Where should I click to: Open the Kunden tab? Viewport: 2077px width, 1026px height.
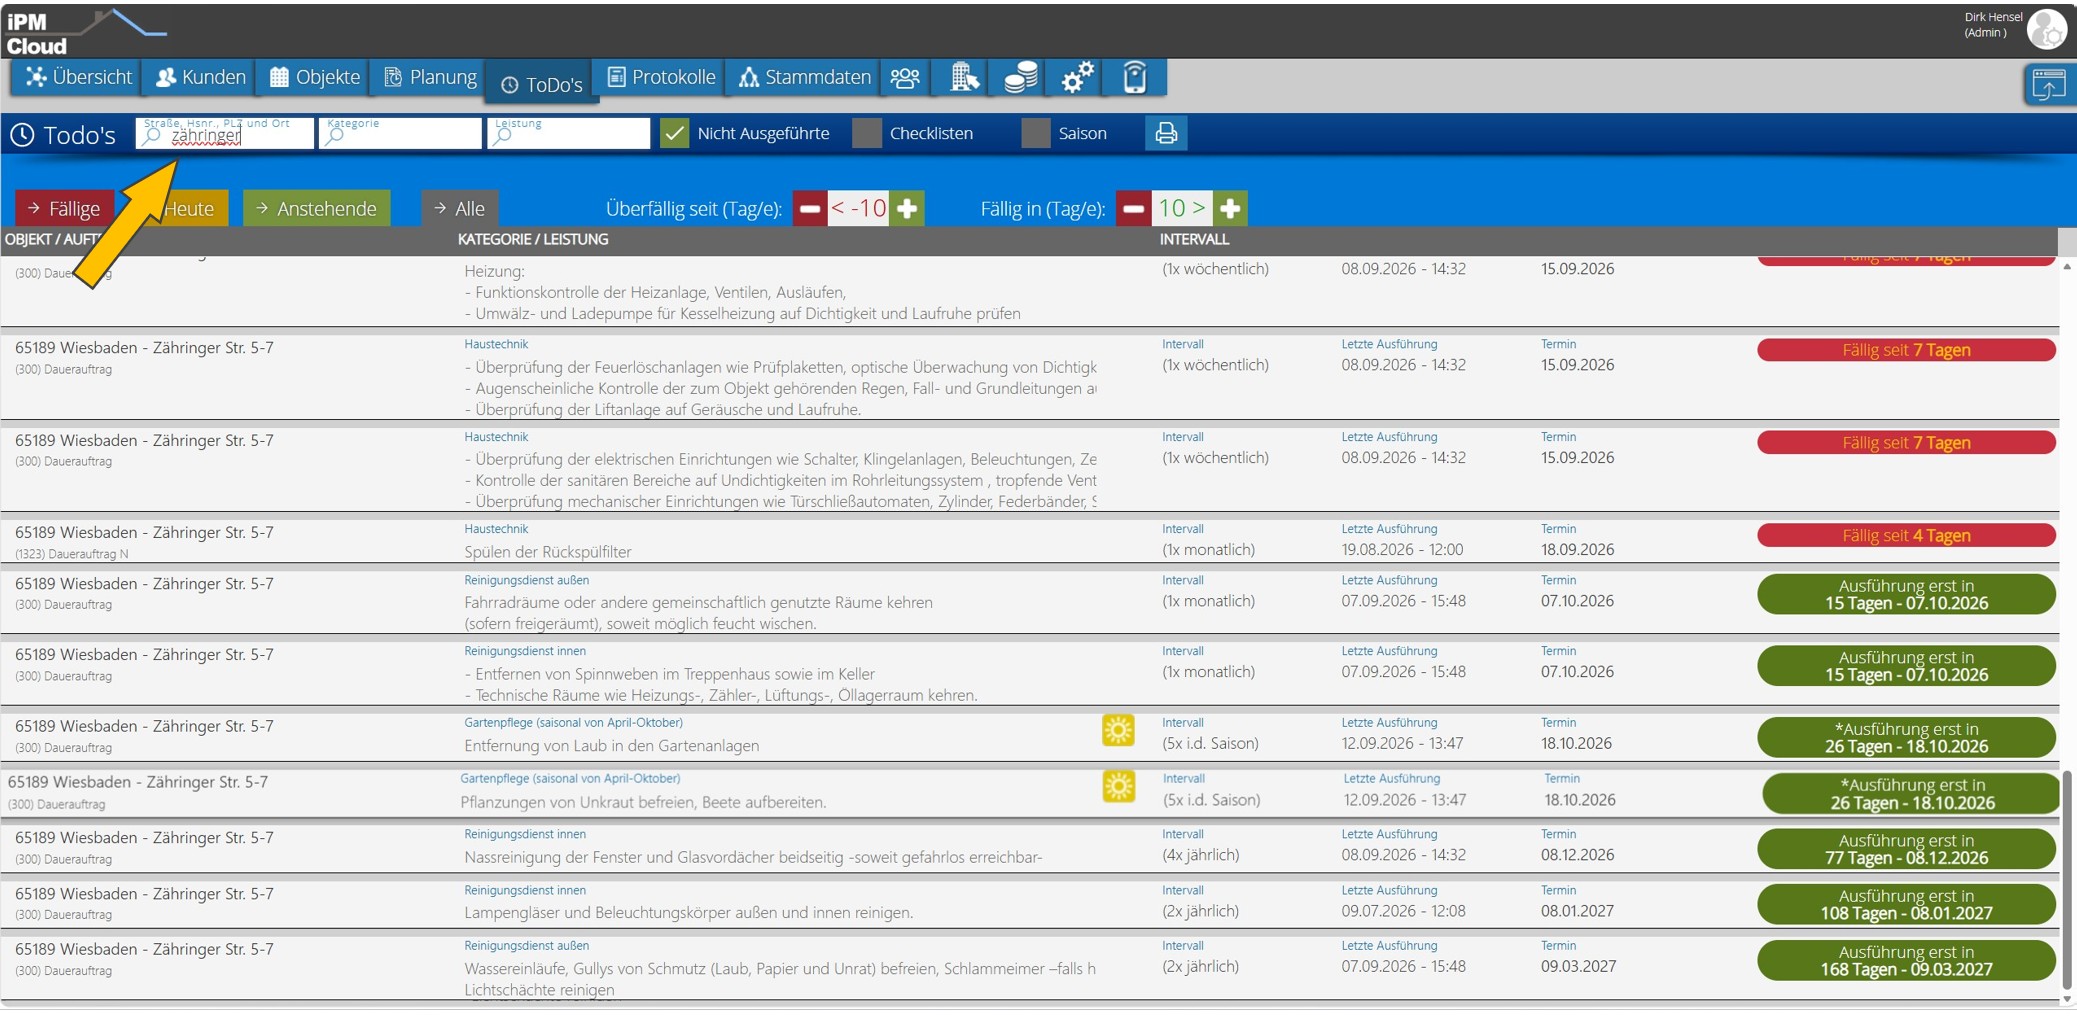[200, 77]
